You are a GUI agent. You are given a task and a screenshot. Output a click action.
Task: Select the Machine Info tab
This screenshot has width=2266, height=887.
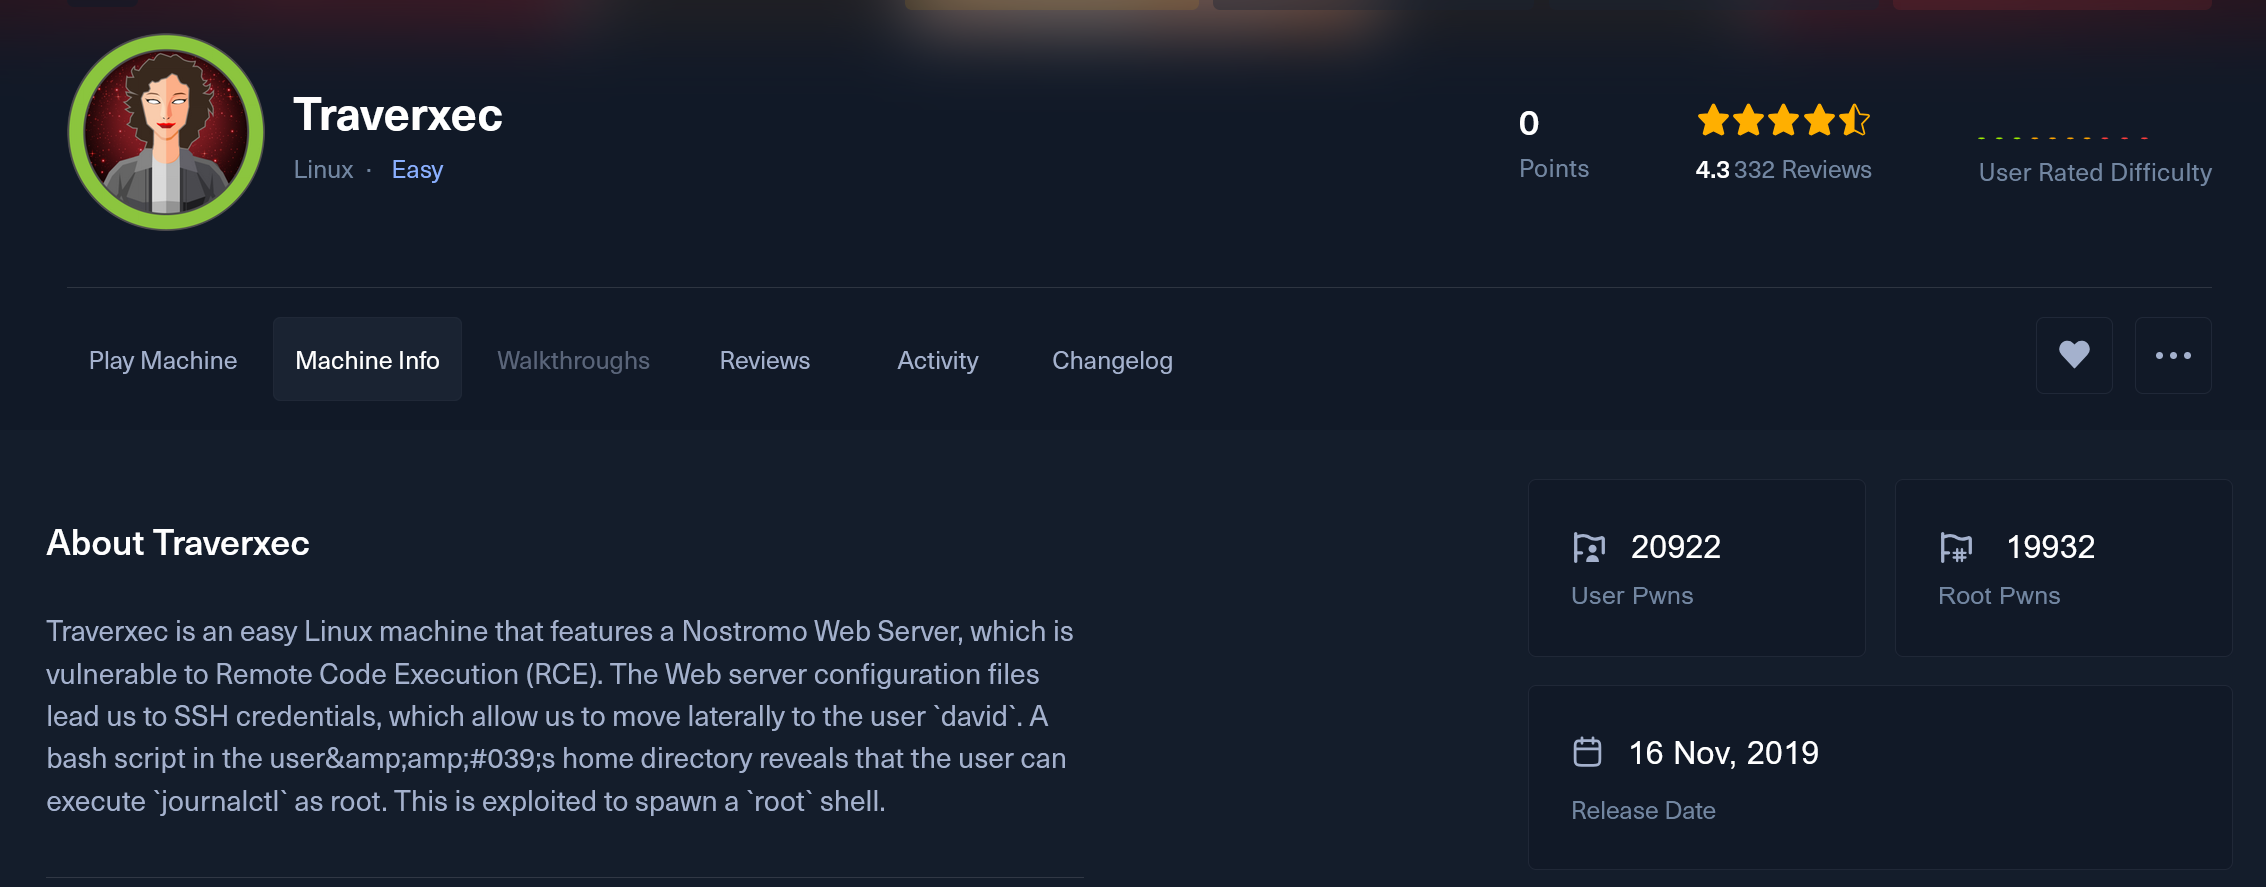pos(367,360)
